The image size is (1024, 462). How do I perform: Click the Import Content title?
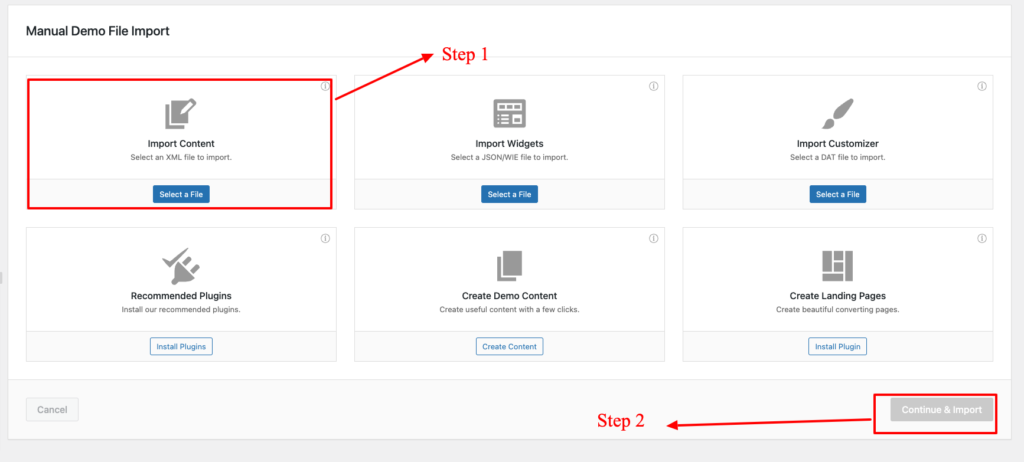(x=181, y=144)
